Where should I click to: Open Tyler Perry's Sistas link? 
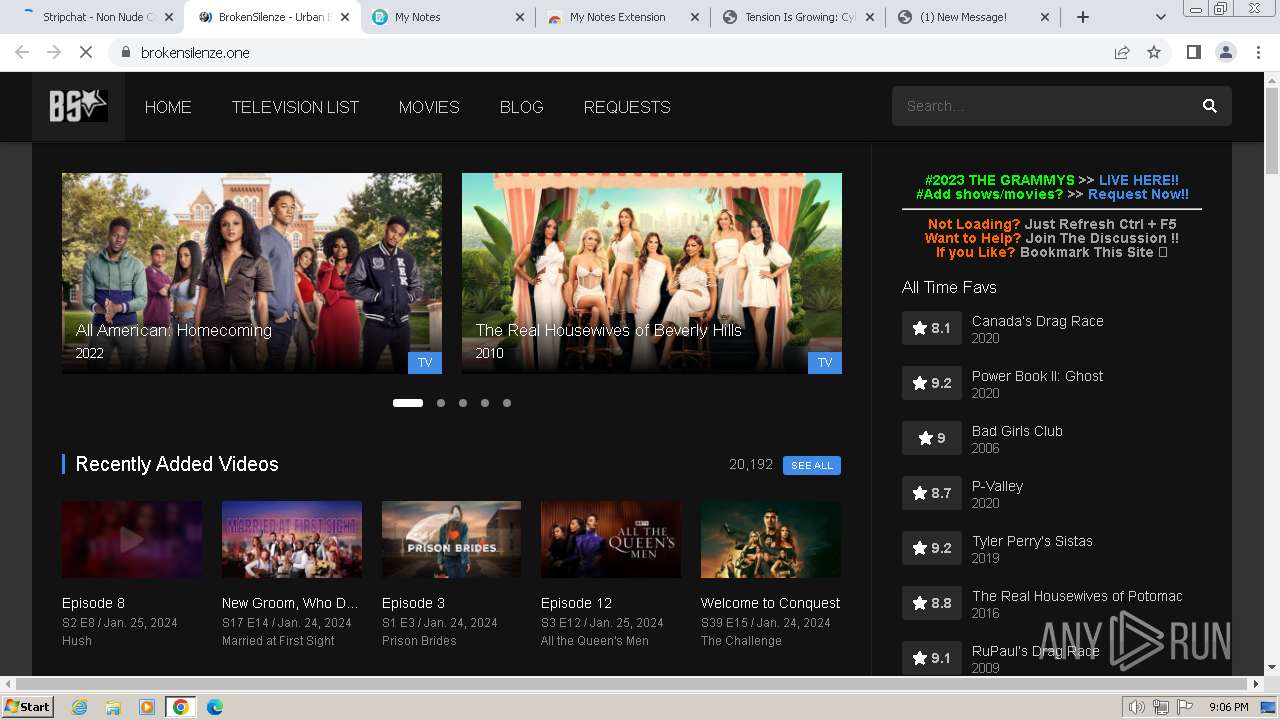1032,541
